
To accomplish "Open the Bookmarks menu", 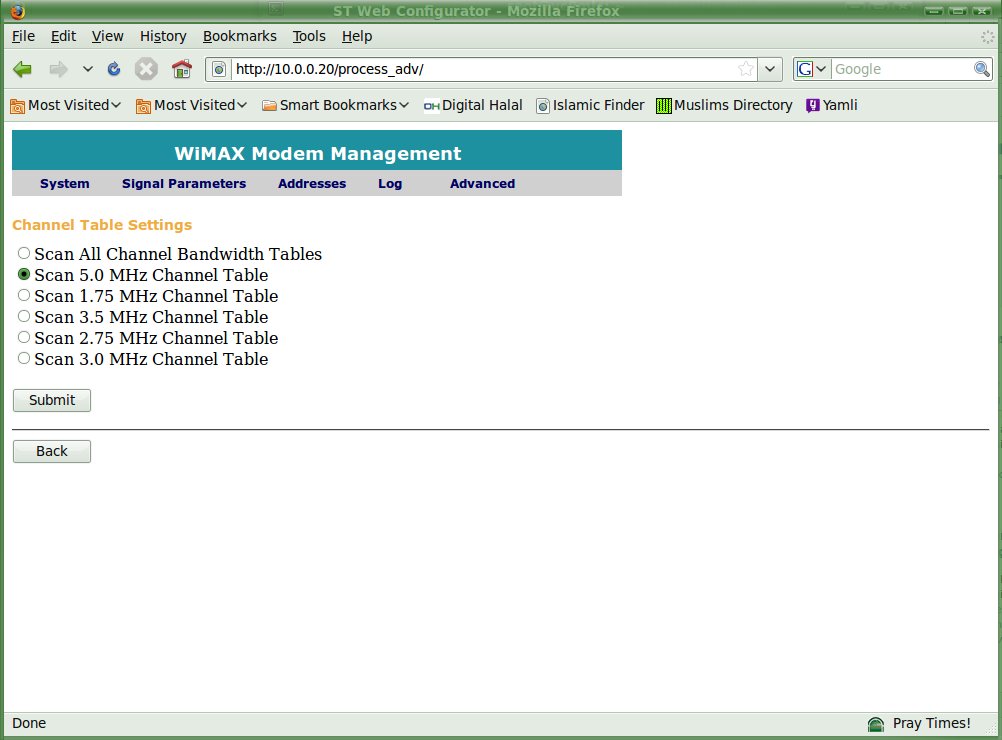I will tap(239, 36).
